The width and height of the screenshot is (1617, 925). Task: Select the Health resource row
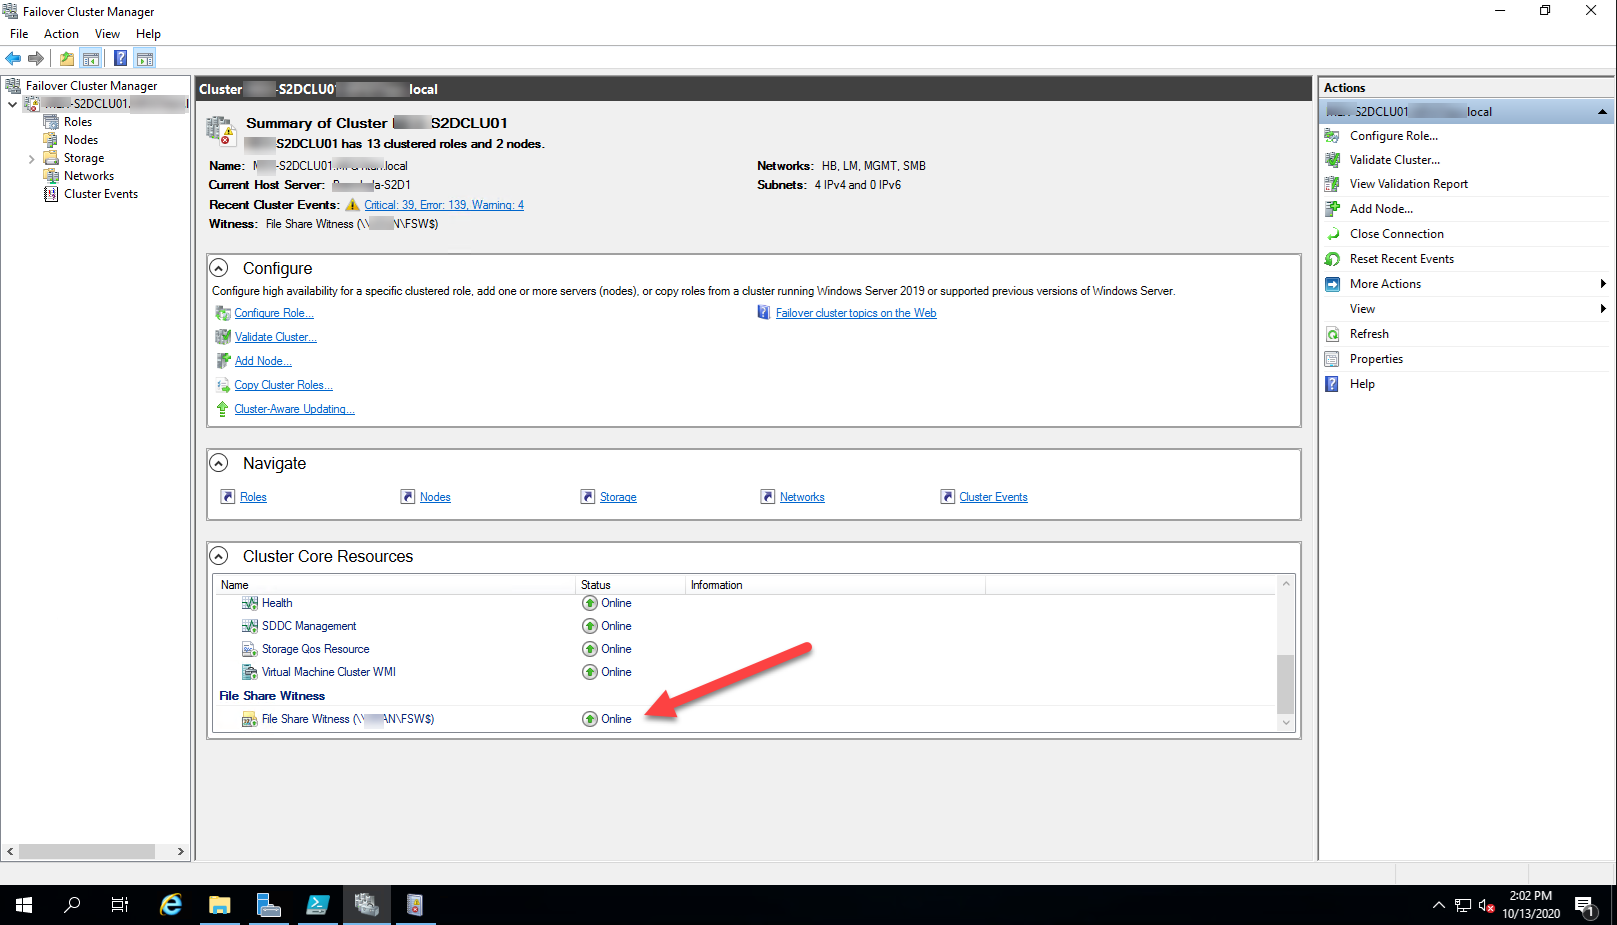(745, 603)
